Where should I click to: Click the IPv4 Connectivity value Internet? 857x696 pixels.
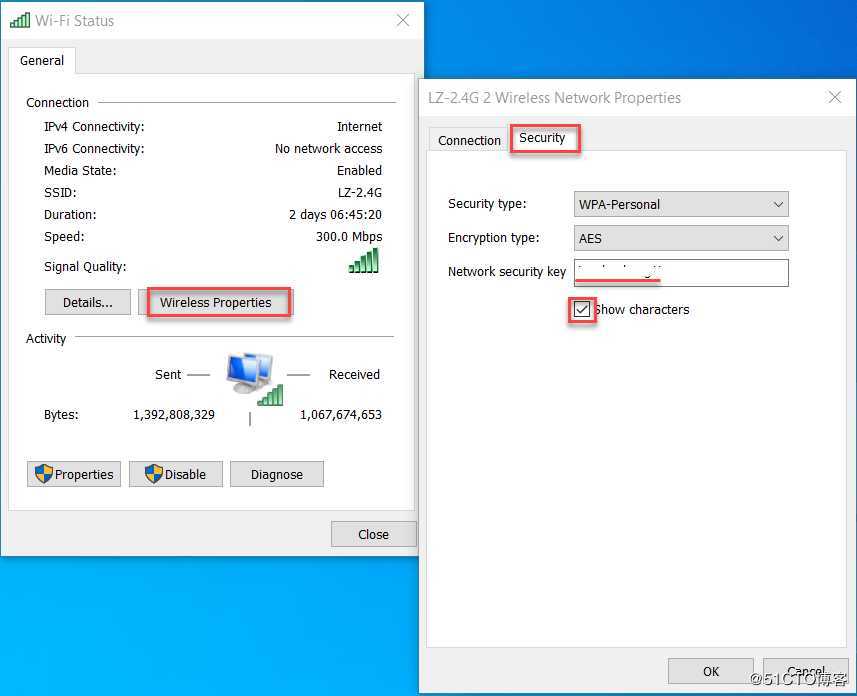pyautogui.click(x=359, y=126)
